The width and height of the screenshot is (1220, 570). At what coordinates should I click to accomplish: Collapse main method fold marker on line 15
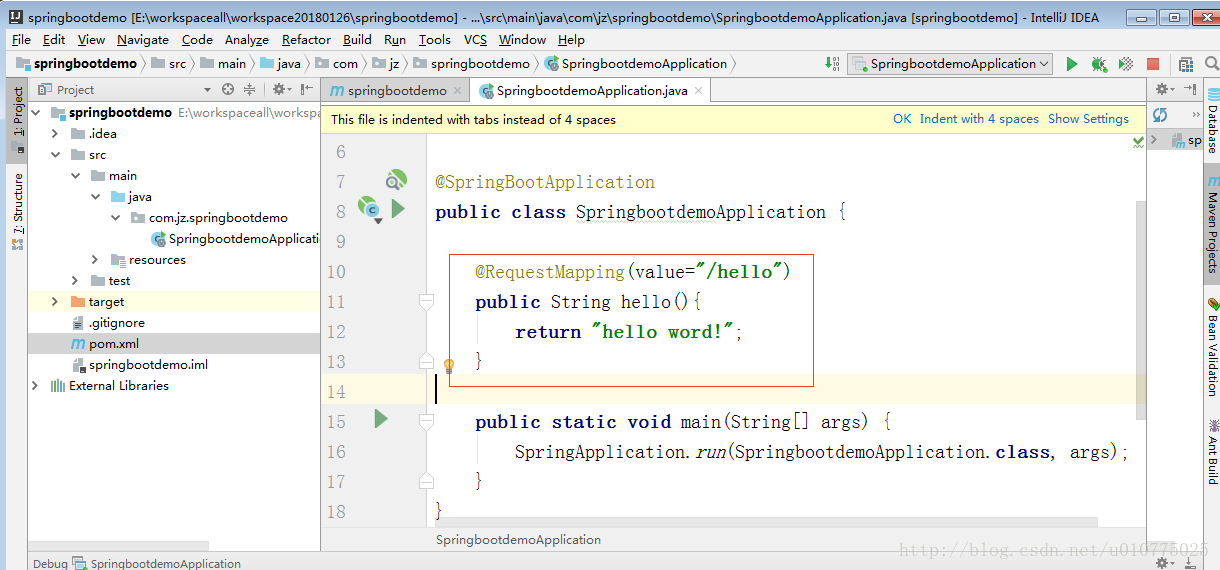click(427, 422)
